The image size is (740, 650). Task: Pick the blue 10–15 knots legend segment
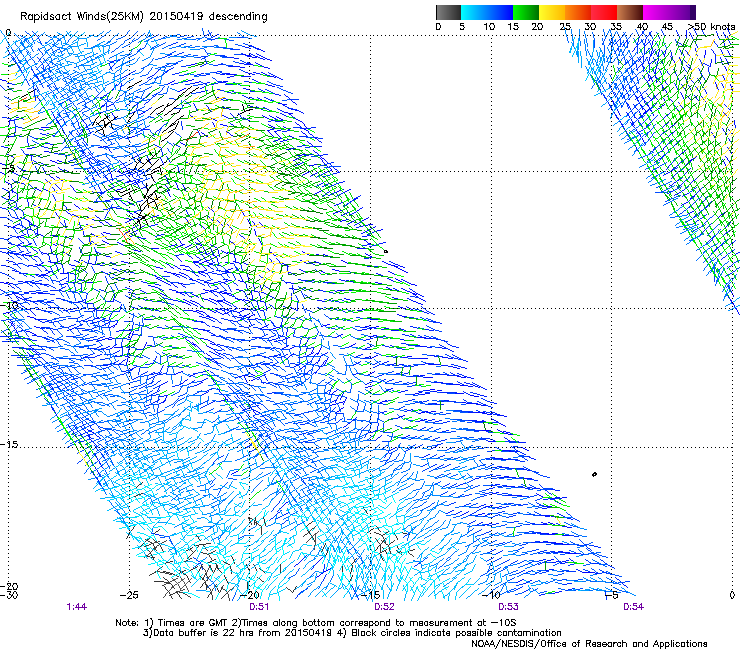(x=500, y=12)
